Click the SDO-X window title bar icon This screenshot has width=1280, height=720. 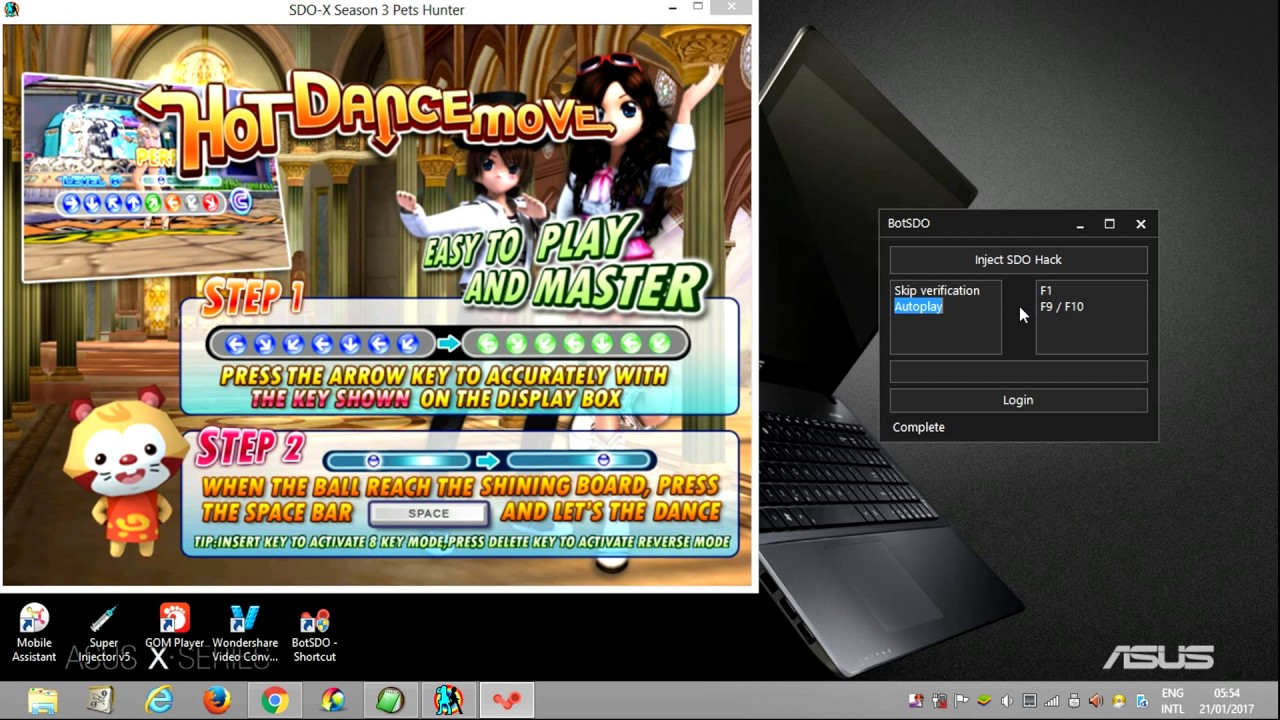click(x=11, y=10)
